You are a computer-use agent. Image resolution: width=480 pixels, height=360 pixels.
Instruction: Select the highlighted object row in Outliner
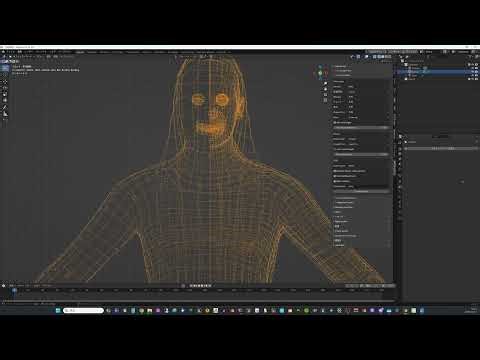(x=437, y=71)
